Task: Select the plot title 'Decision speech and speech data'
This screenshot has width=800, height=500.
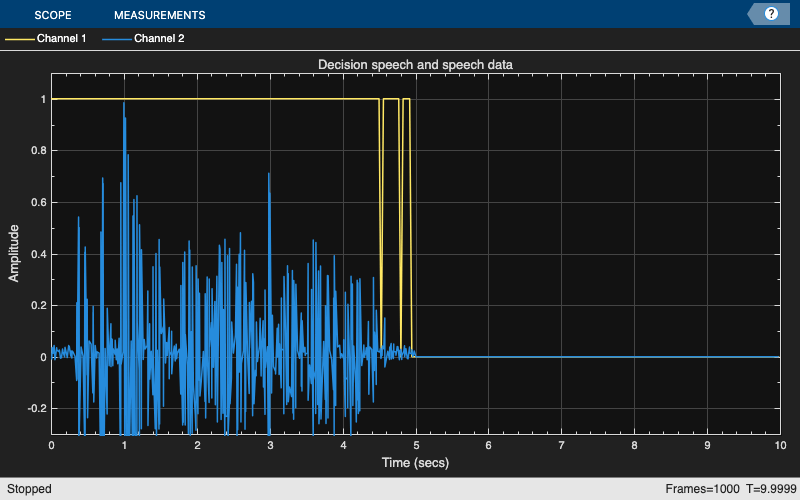Action: tap(415, 65)
